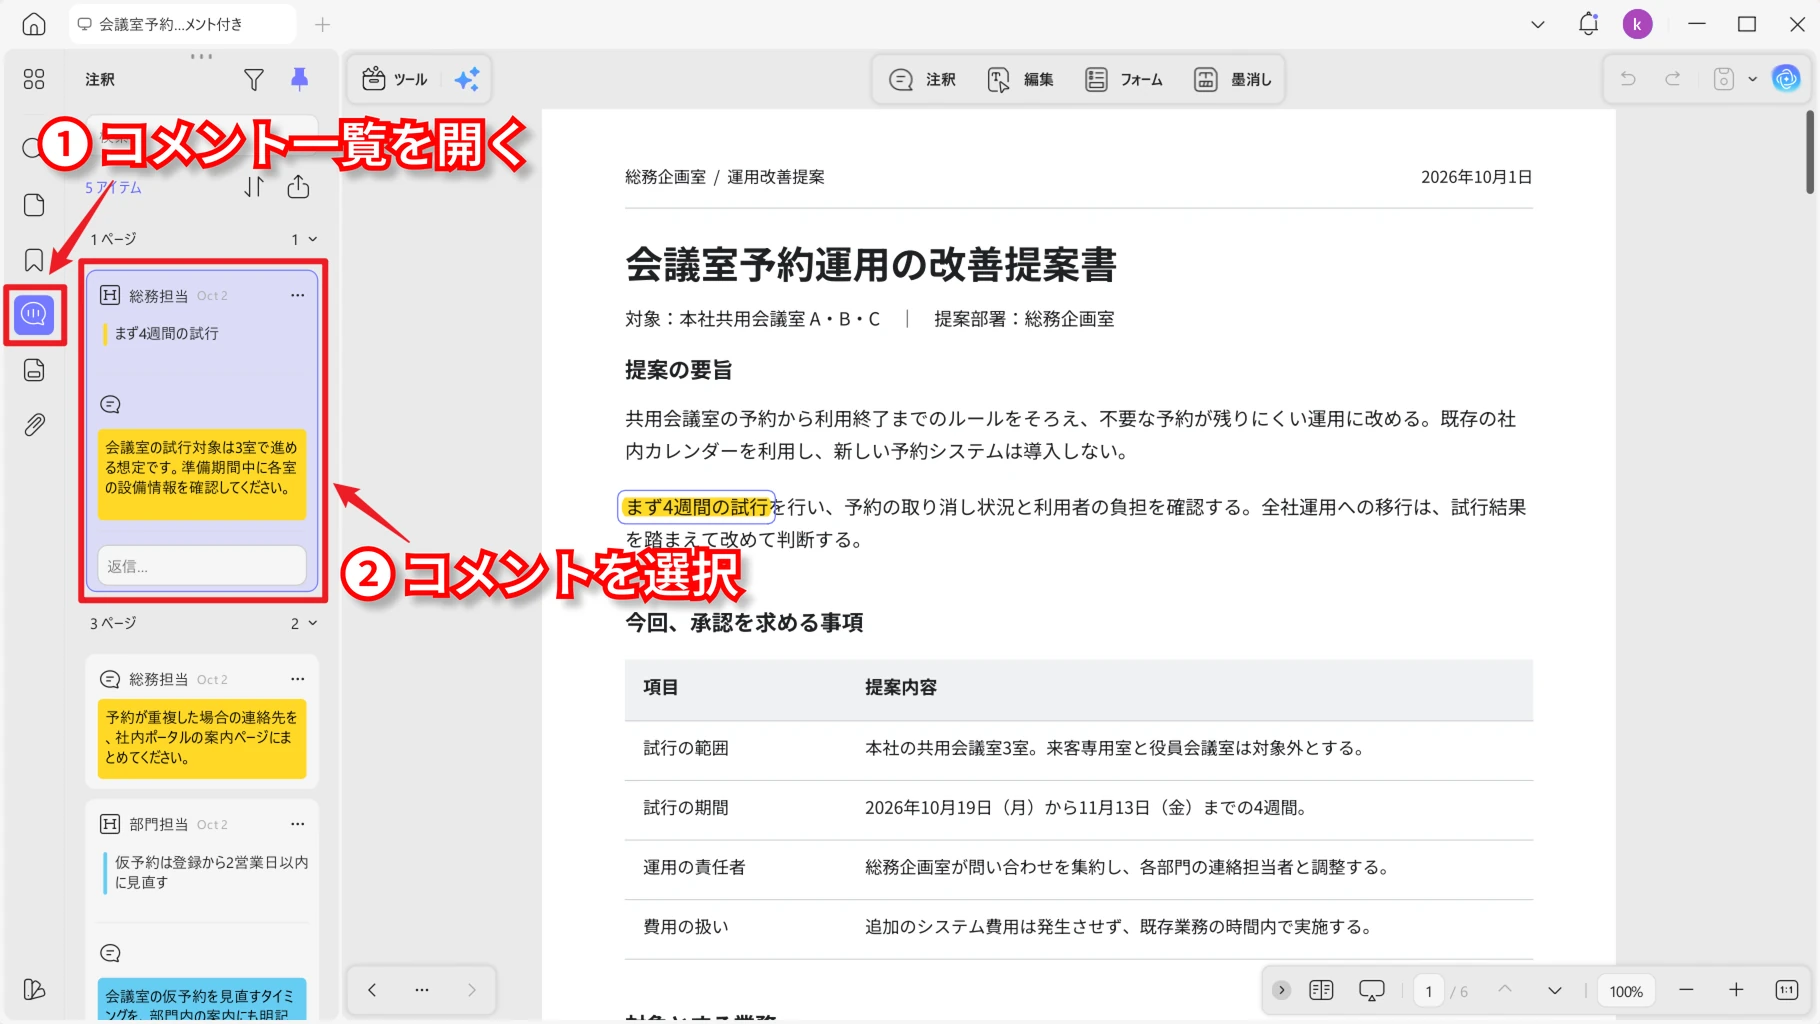Switch to the 注釈 mode tab
Screen dimensions: 1820x1024
tap(922, 79)
